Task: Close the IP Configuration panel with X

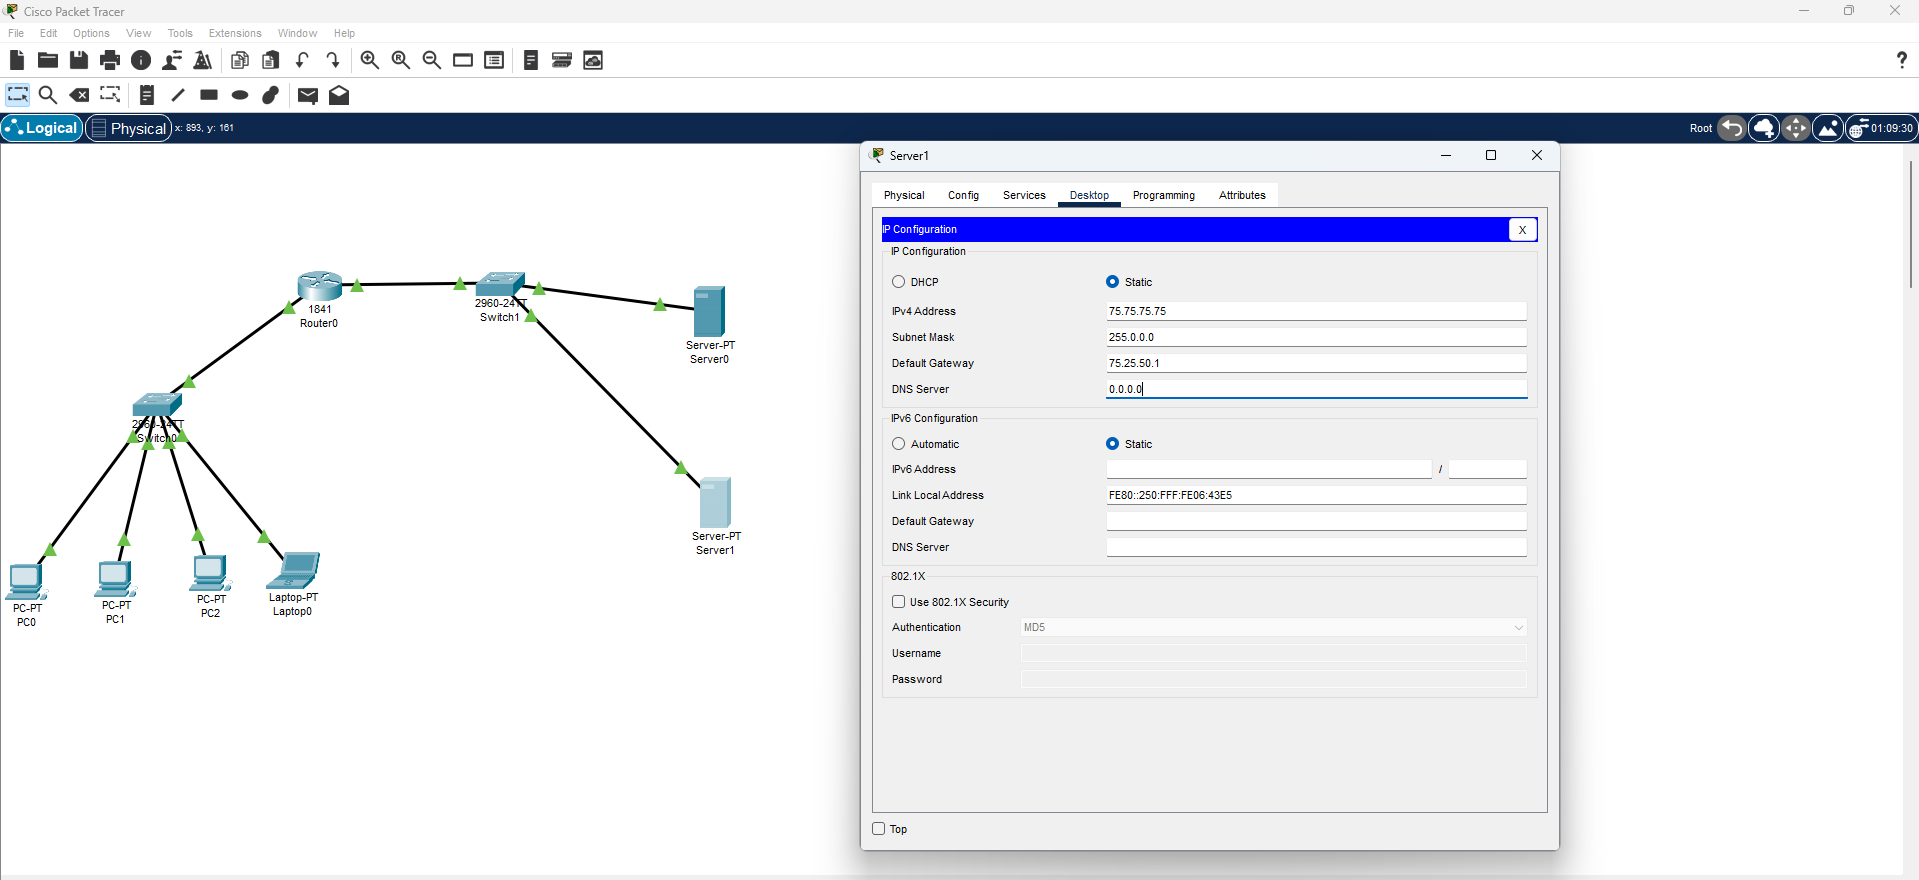Action: [x=1522, y=230]
